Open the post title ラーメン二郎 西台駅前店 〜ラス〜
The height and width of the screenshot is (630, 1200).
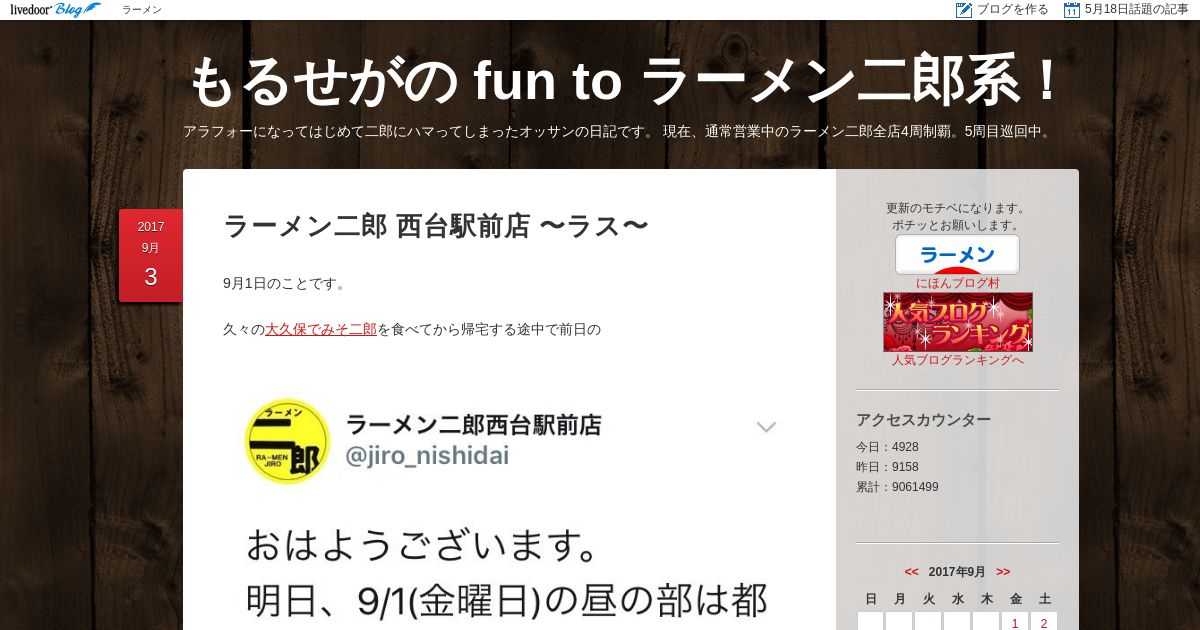point(436,227)
